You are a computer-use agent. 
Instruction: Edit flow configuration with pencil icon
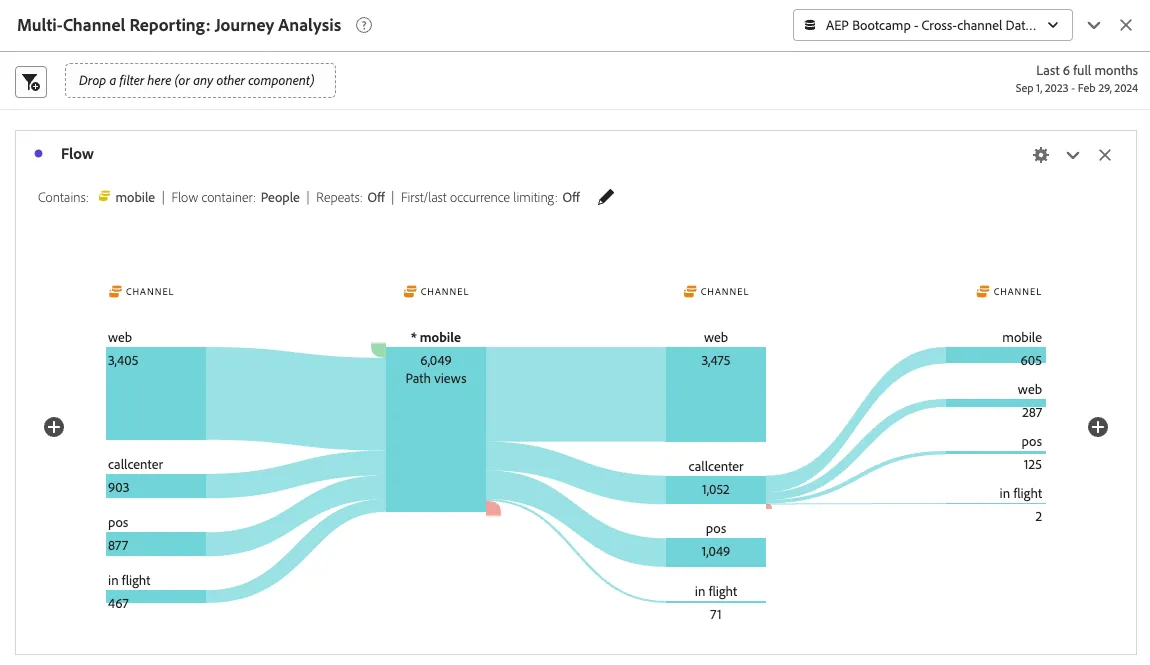pyautogui.click(x=606, y=197)
